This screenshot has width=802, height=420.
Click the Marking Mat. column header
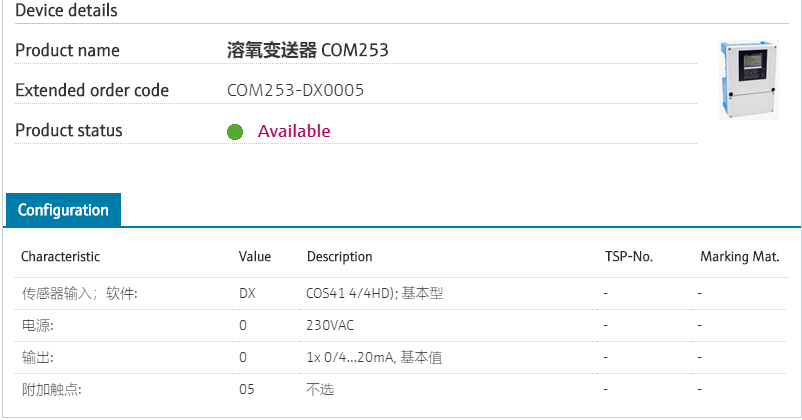click(x=740, y=256)
